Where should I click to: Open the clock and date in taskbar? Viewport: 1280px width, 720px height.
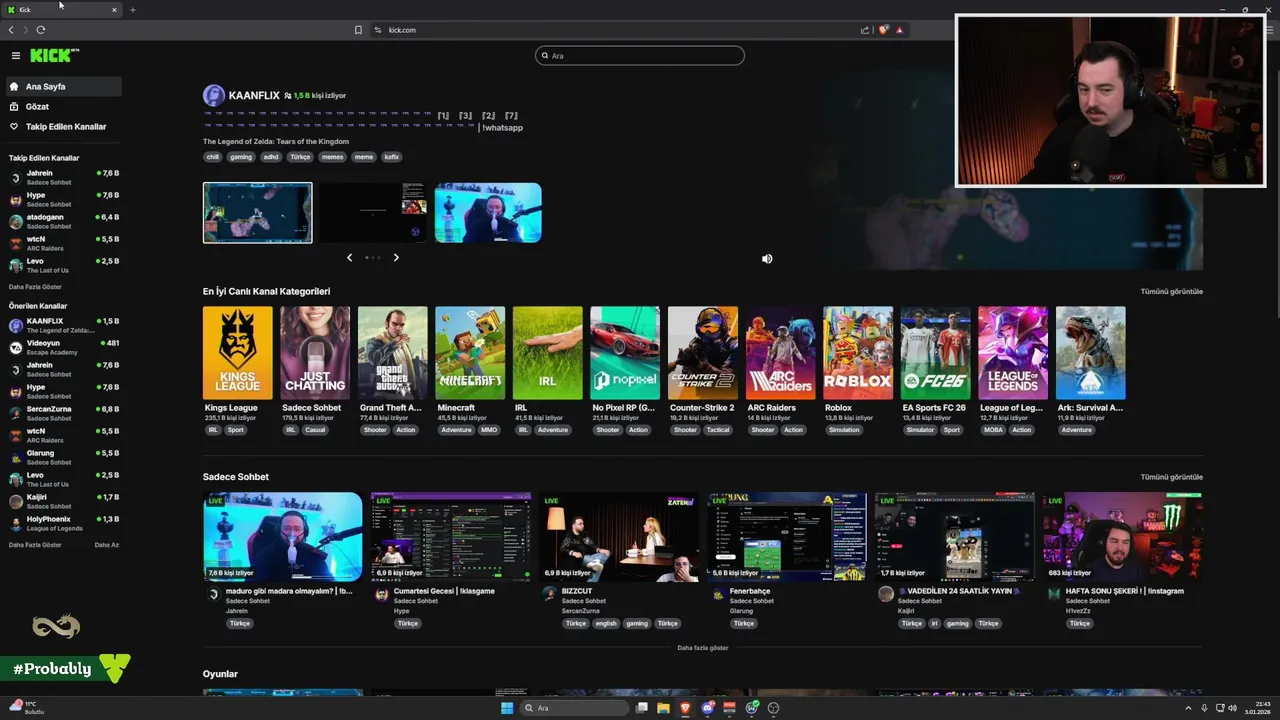click(1257, 708)
